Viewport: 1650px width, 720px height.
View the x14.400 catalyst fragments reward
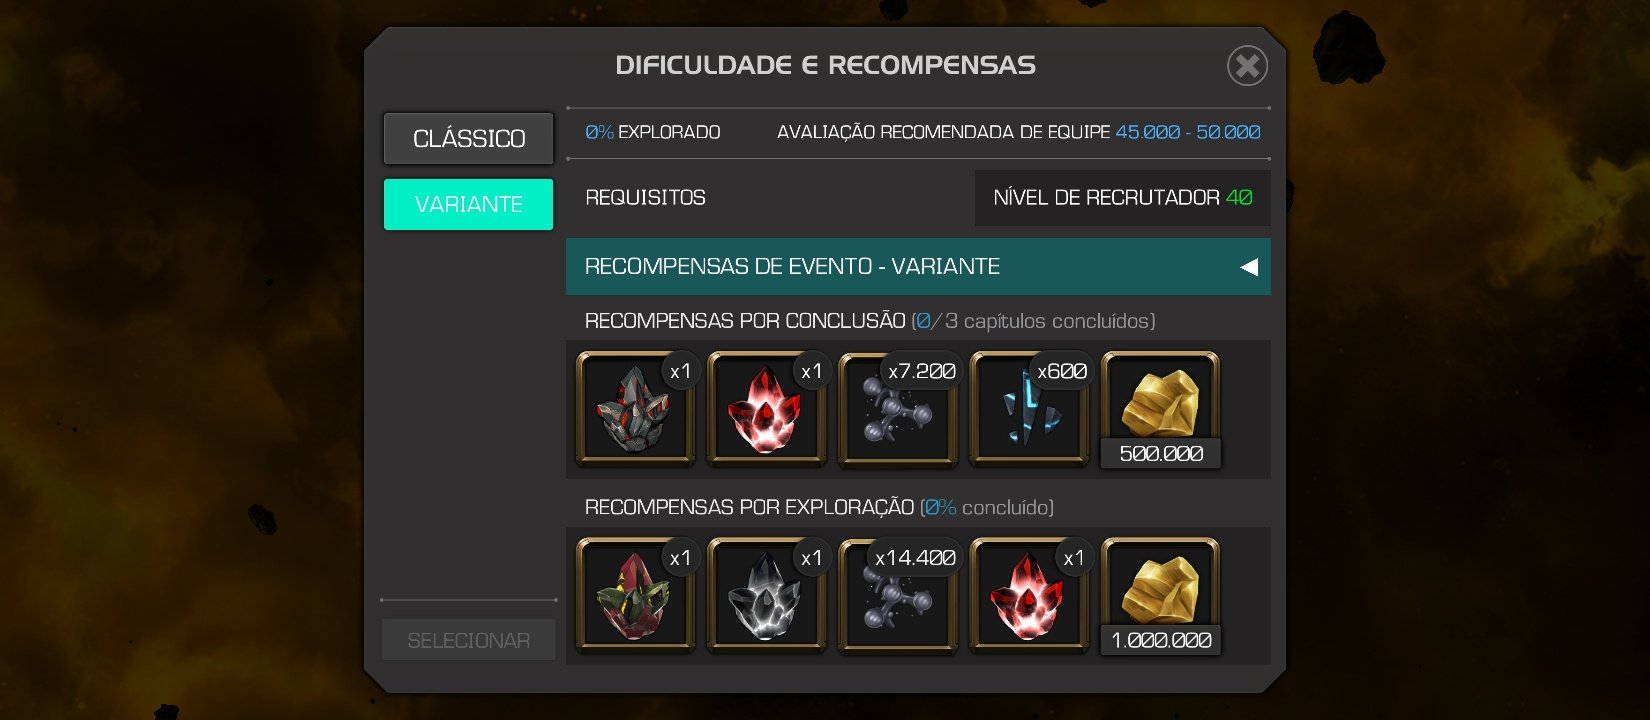(x=898, y=596)
